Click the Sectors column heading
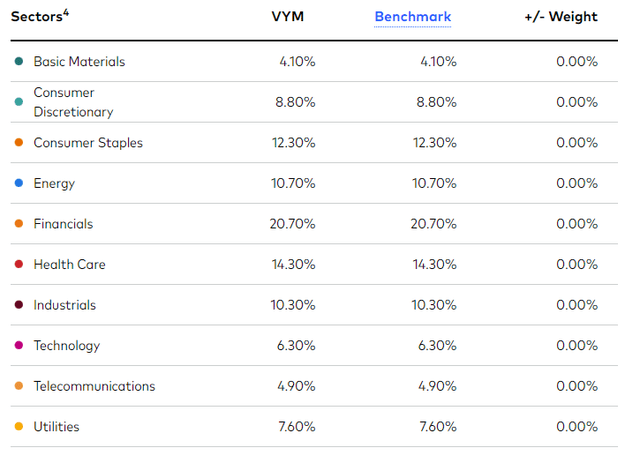Image resolution: width=640 pixels, height=463 pixels. (x=36, y=17)
